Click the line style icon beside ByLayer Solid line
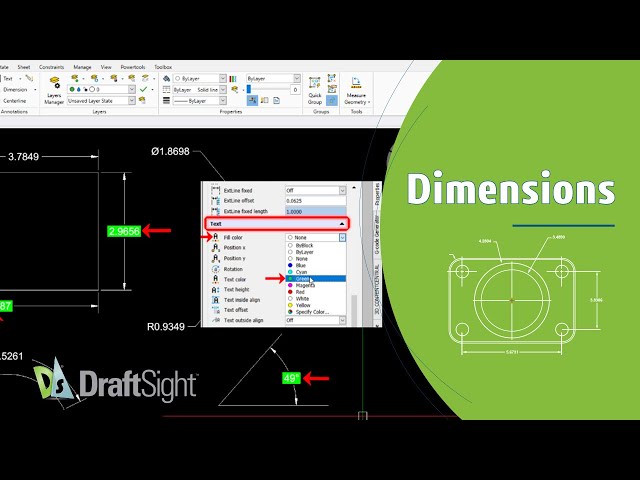 point(167,89)
